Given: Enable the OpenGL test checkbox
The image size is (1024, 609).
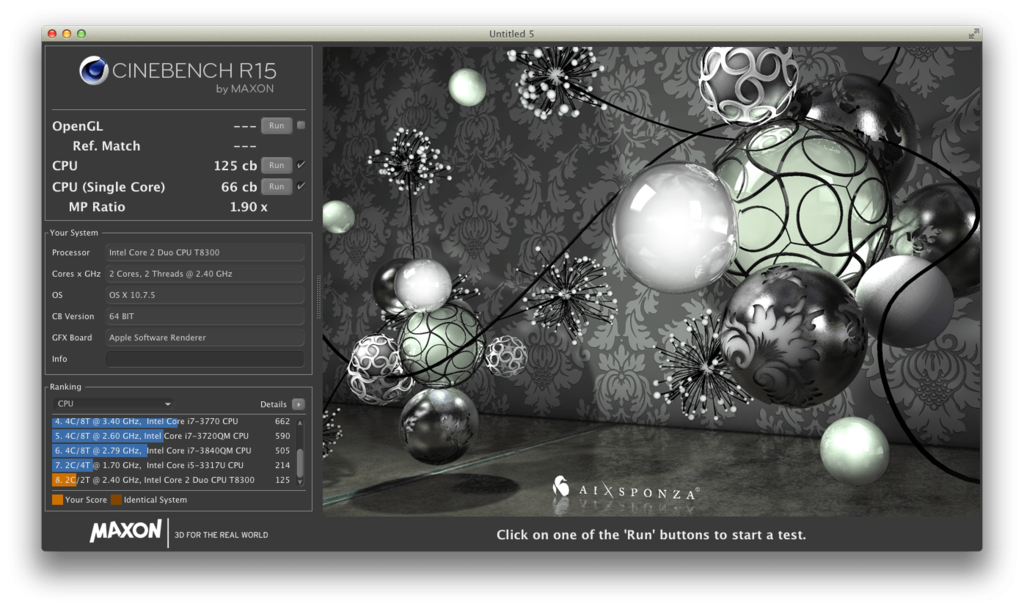Looking at the screenshot, I should [301, 125].
